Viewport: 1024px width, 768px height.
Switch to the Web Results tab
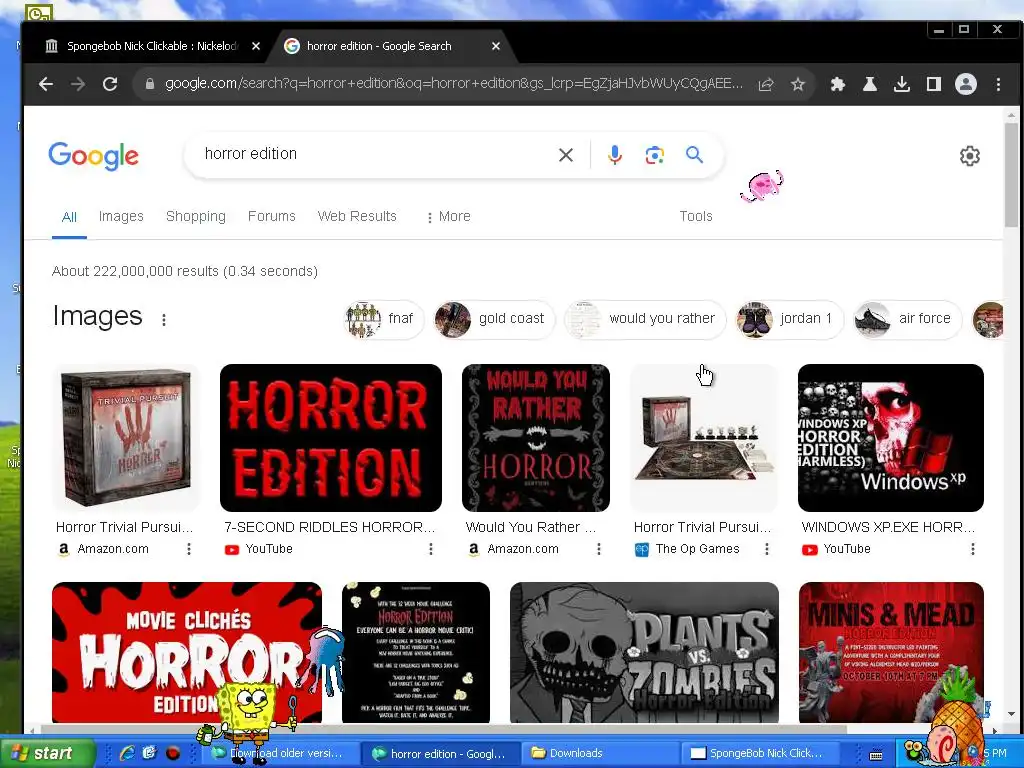(357, 216)
